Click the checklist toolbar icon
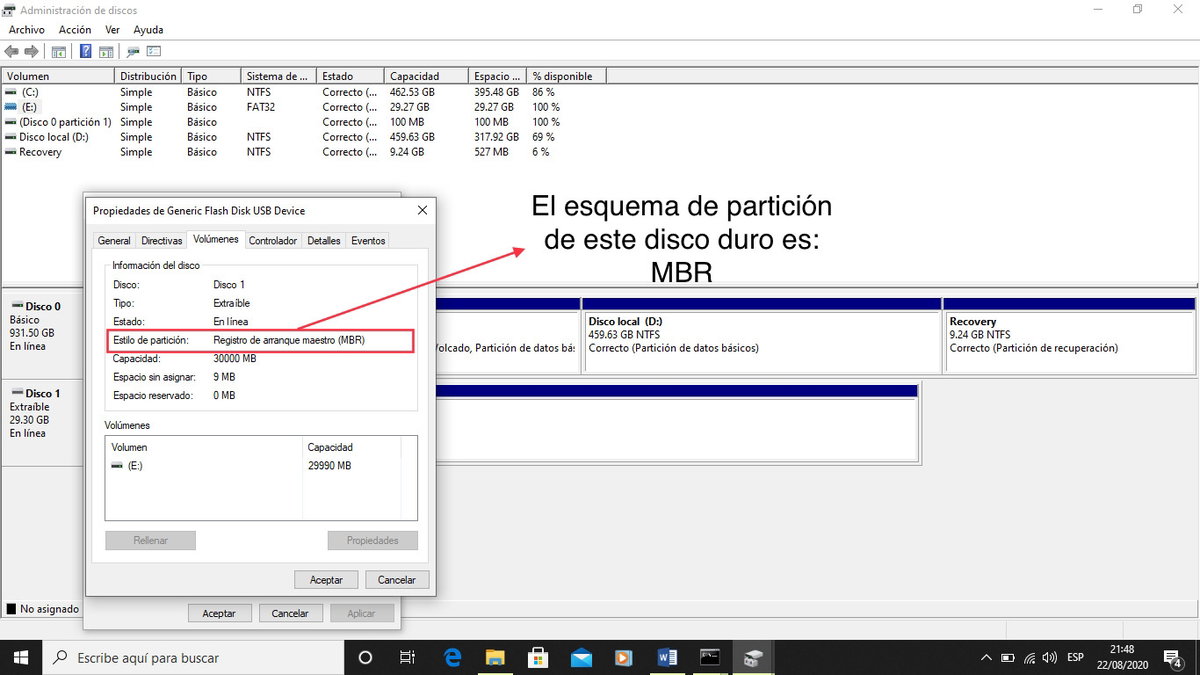The height and width of the screenshot is (675, 1200). tap(154, 51)
